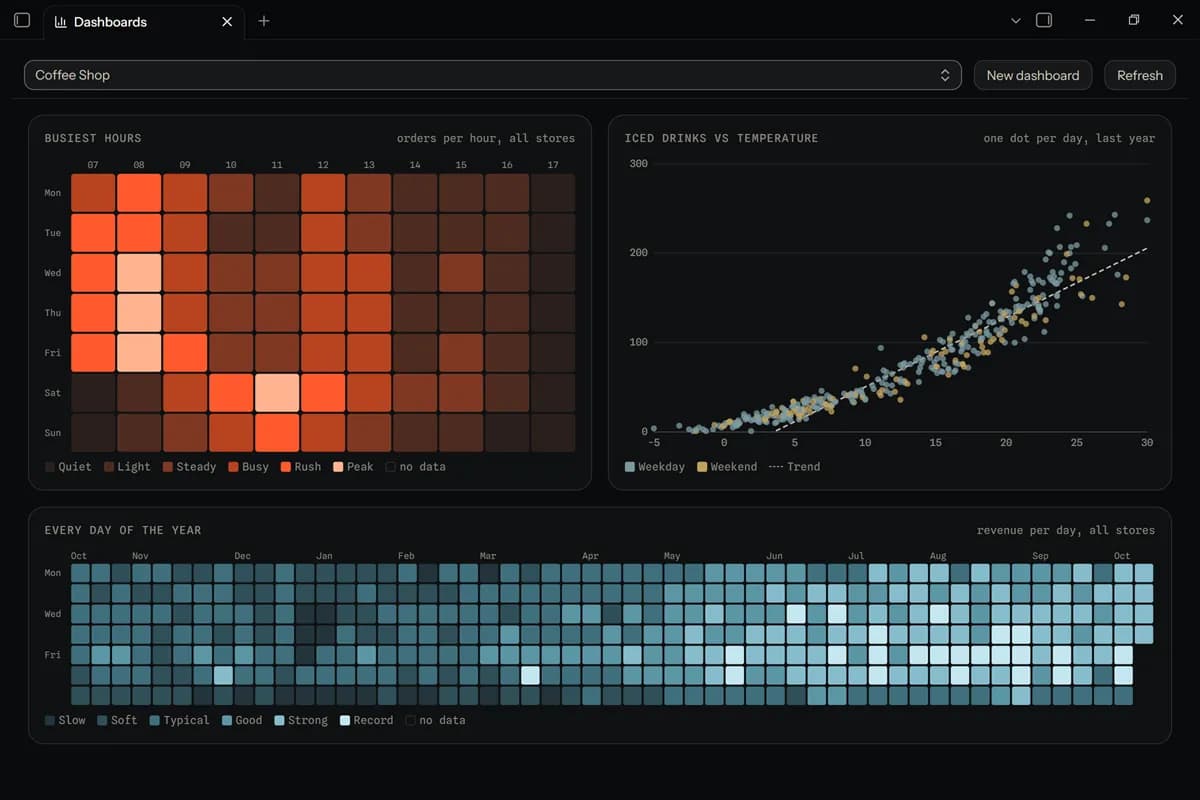Open the Coffee Shop dashboard selector

492,75
